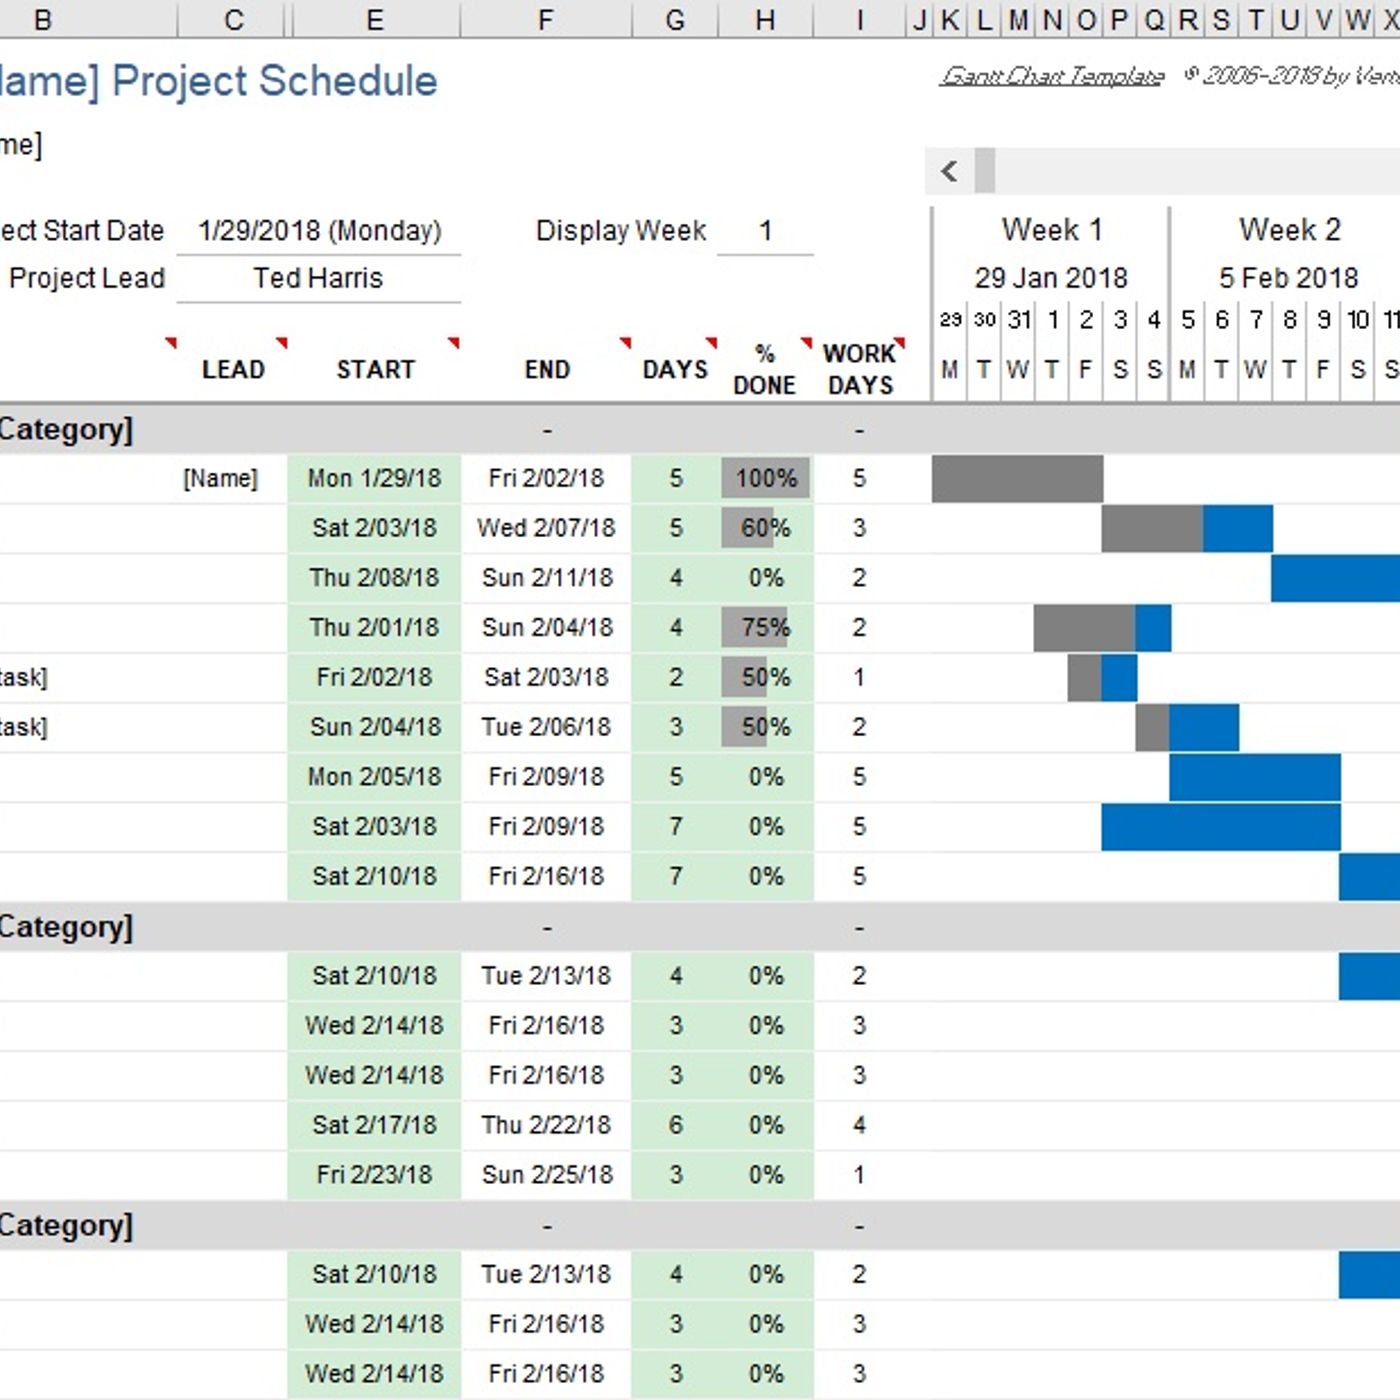Image resolution: width=1400 pixels, height=1400 pixels.
Task: Select the 60% done progress cell
Action: (766, 528)
